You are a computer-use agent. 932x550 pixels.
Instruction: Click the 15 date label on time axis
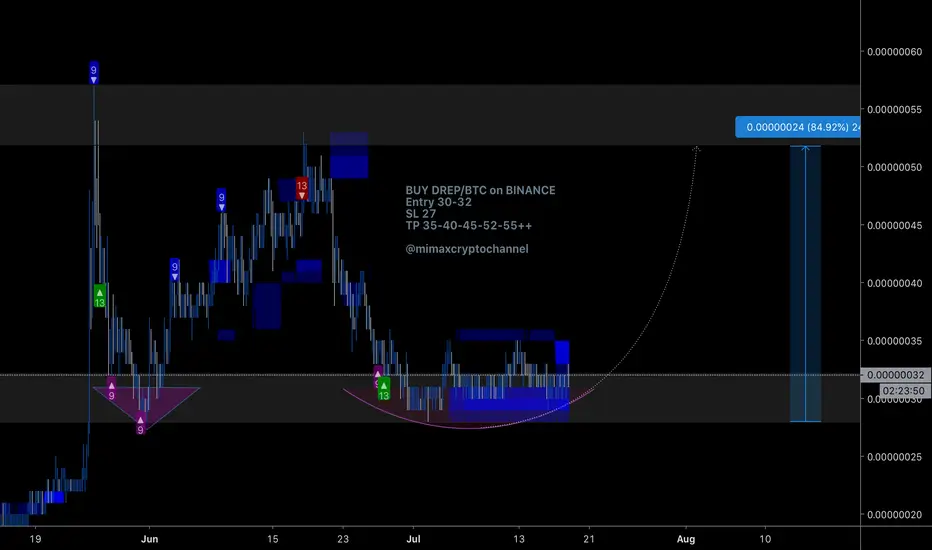click(x=272, y=539)
